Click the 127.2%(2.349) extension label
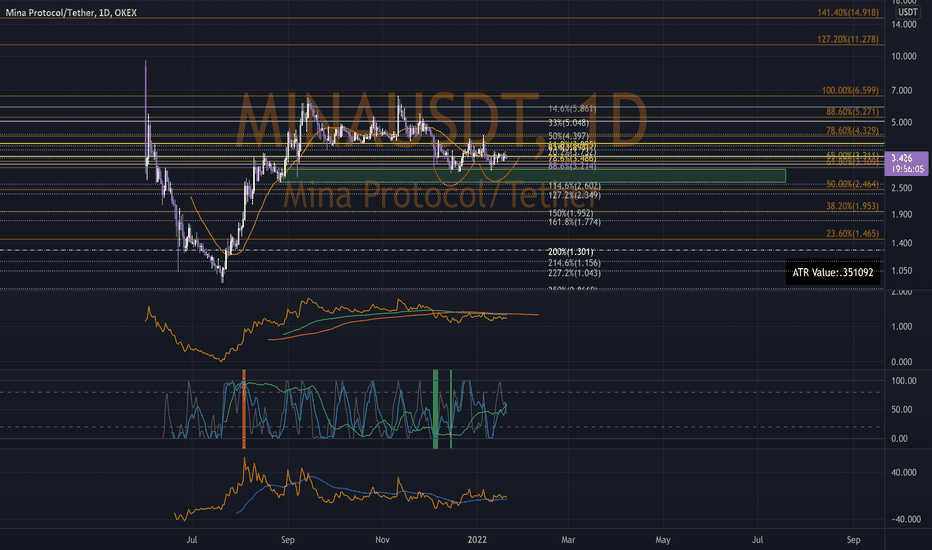The image size is (932, 550). (x=574, y=194)
